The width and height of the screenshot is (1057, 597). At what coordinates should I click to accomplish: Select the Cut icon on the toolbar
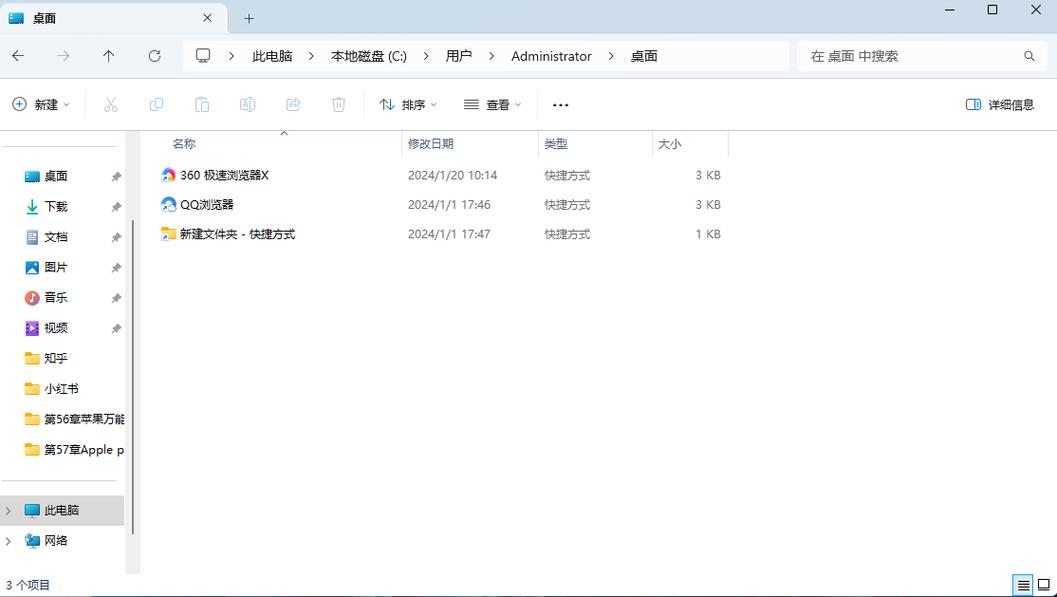(110, 104)
